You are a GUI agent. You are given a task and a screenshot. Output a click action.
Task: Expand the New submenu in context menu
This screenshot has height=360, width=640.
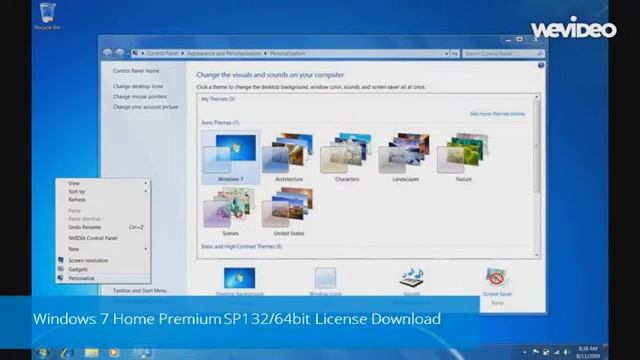[x=103, y=249]
